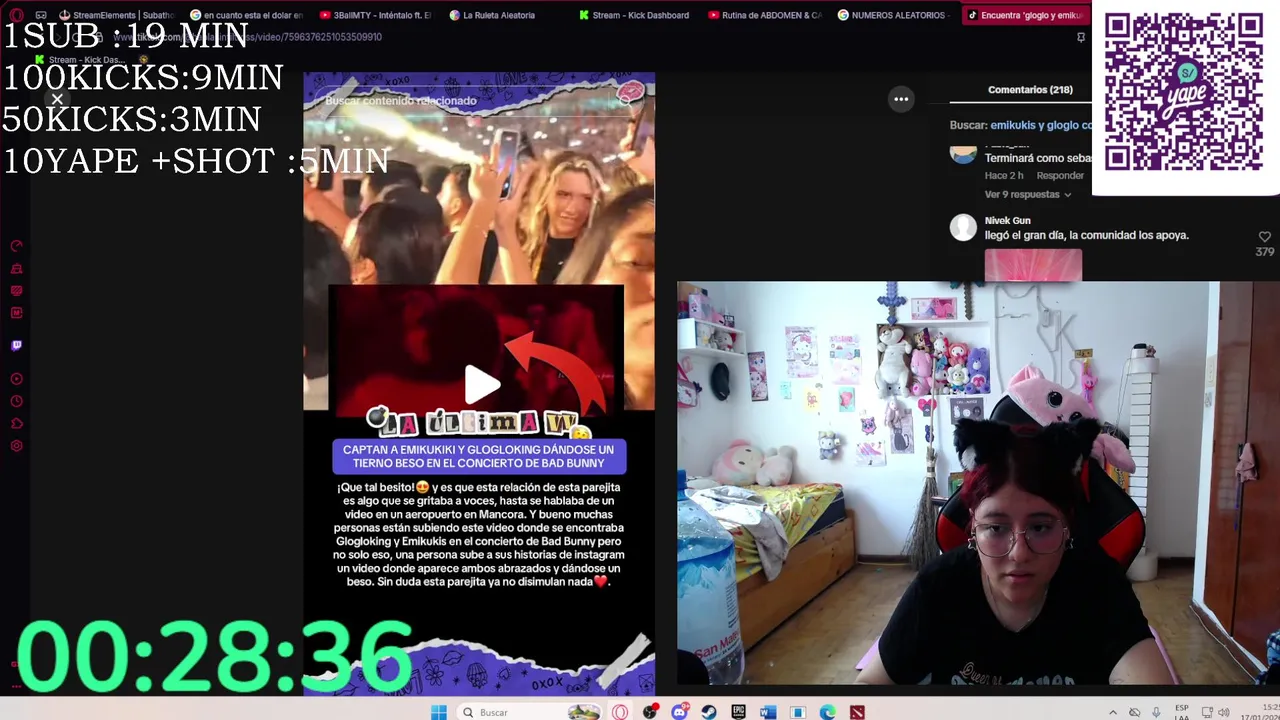Open the second pink Opera sidebar icon
Viewport: 1280px width, 720px height.
point(16,269)
